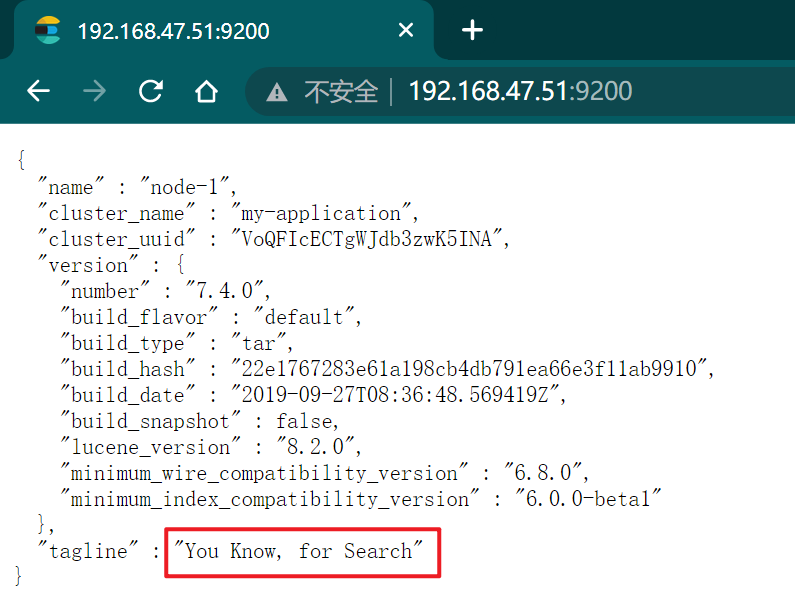Click the "build_date" key
795x616 pixels.
128,394
